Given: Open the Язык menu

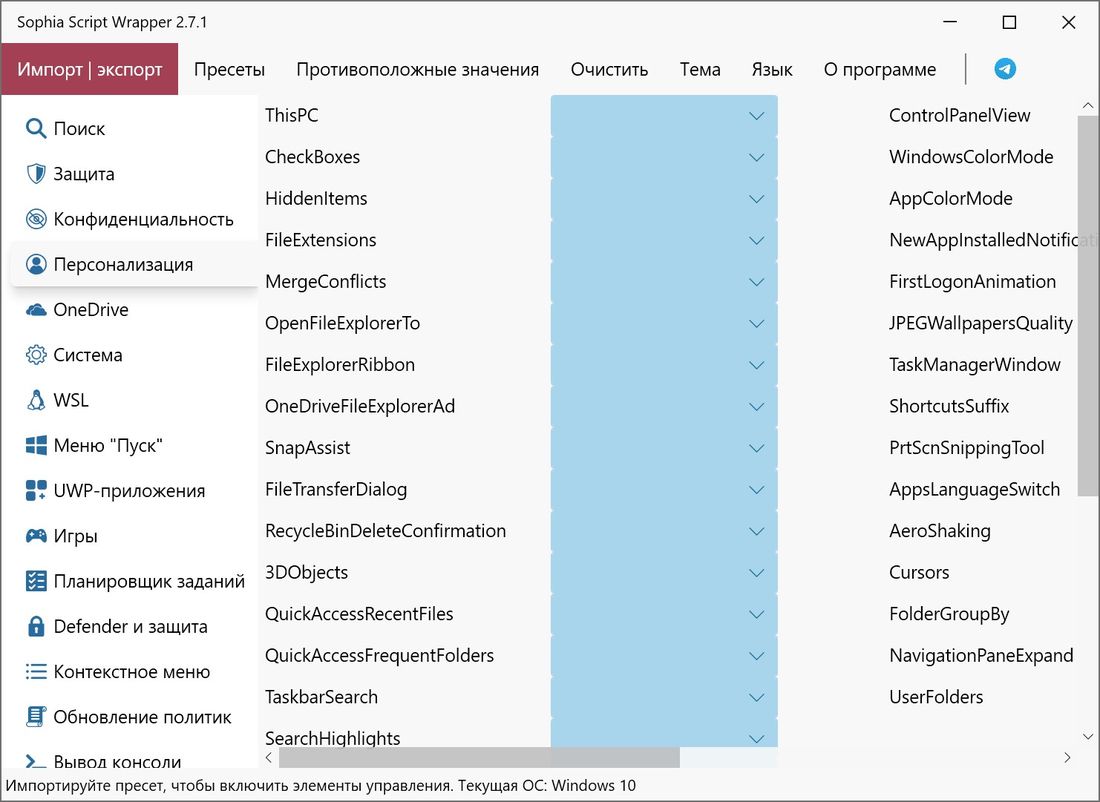Looking at the screenshot, I should [x=771, y=69].
